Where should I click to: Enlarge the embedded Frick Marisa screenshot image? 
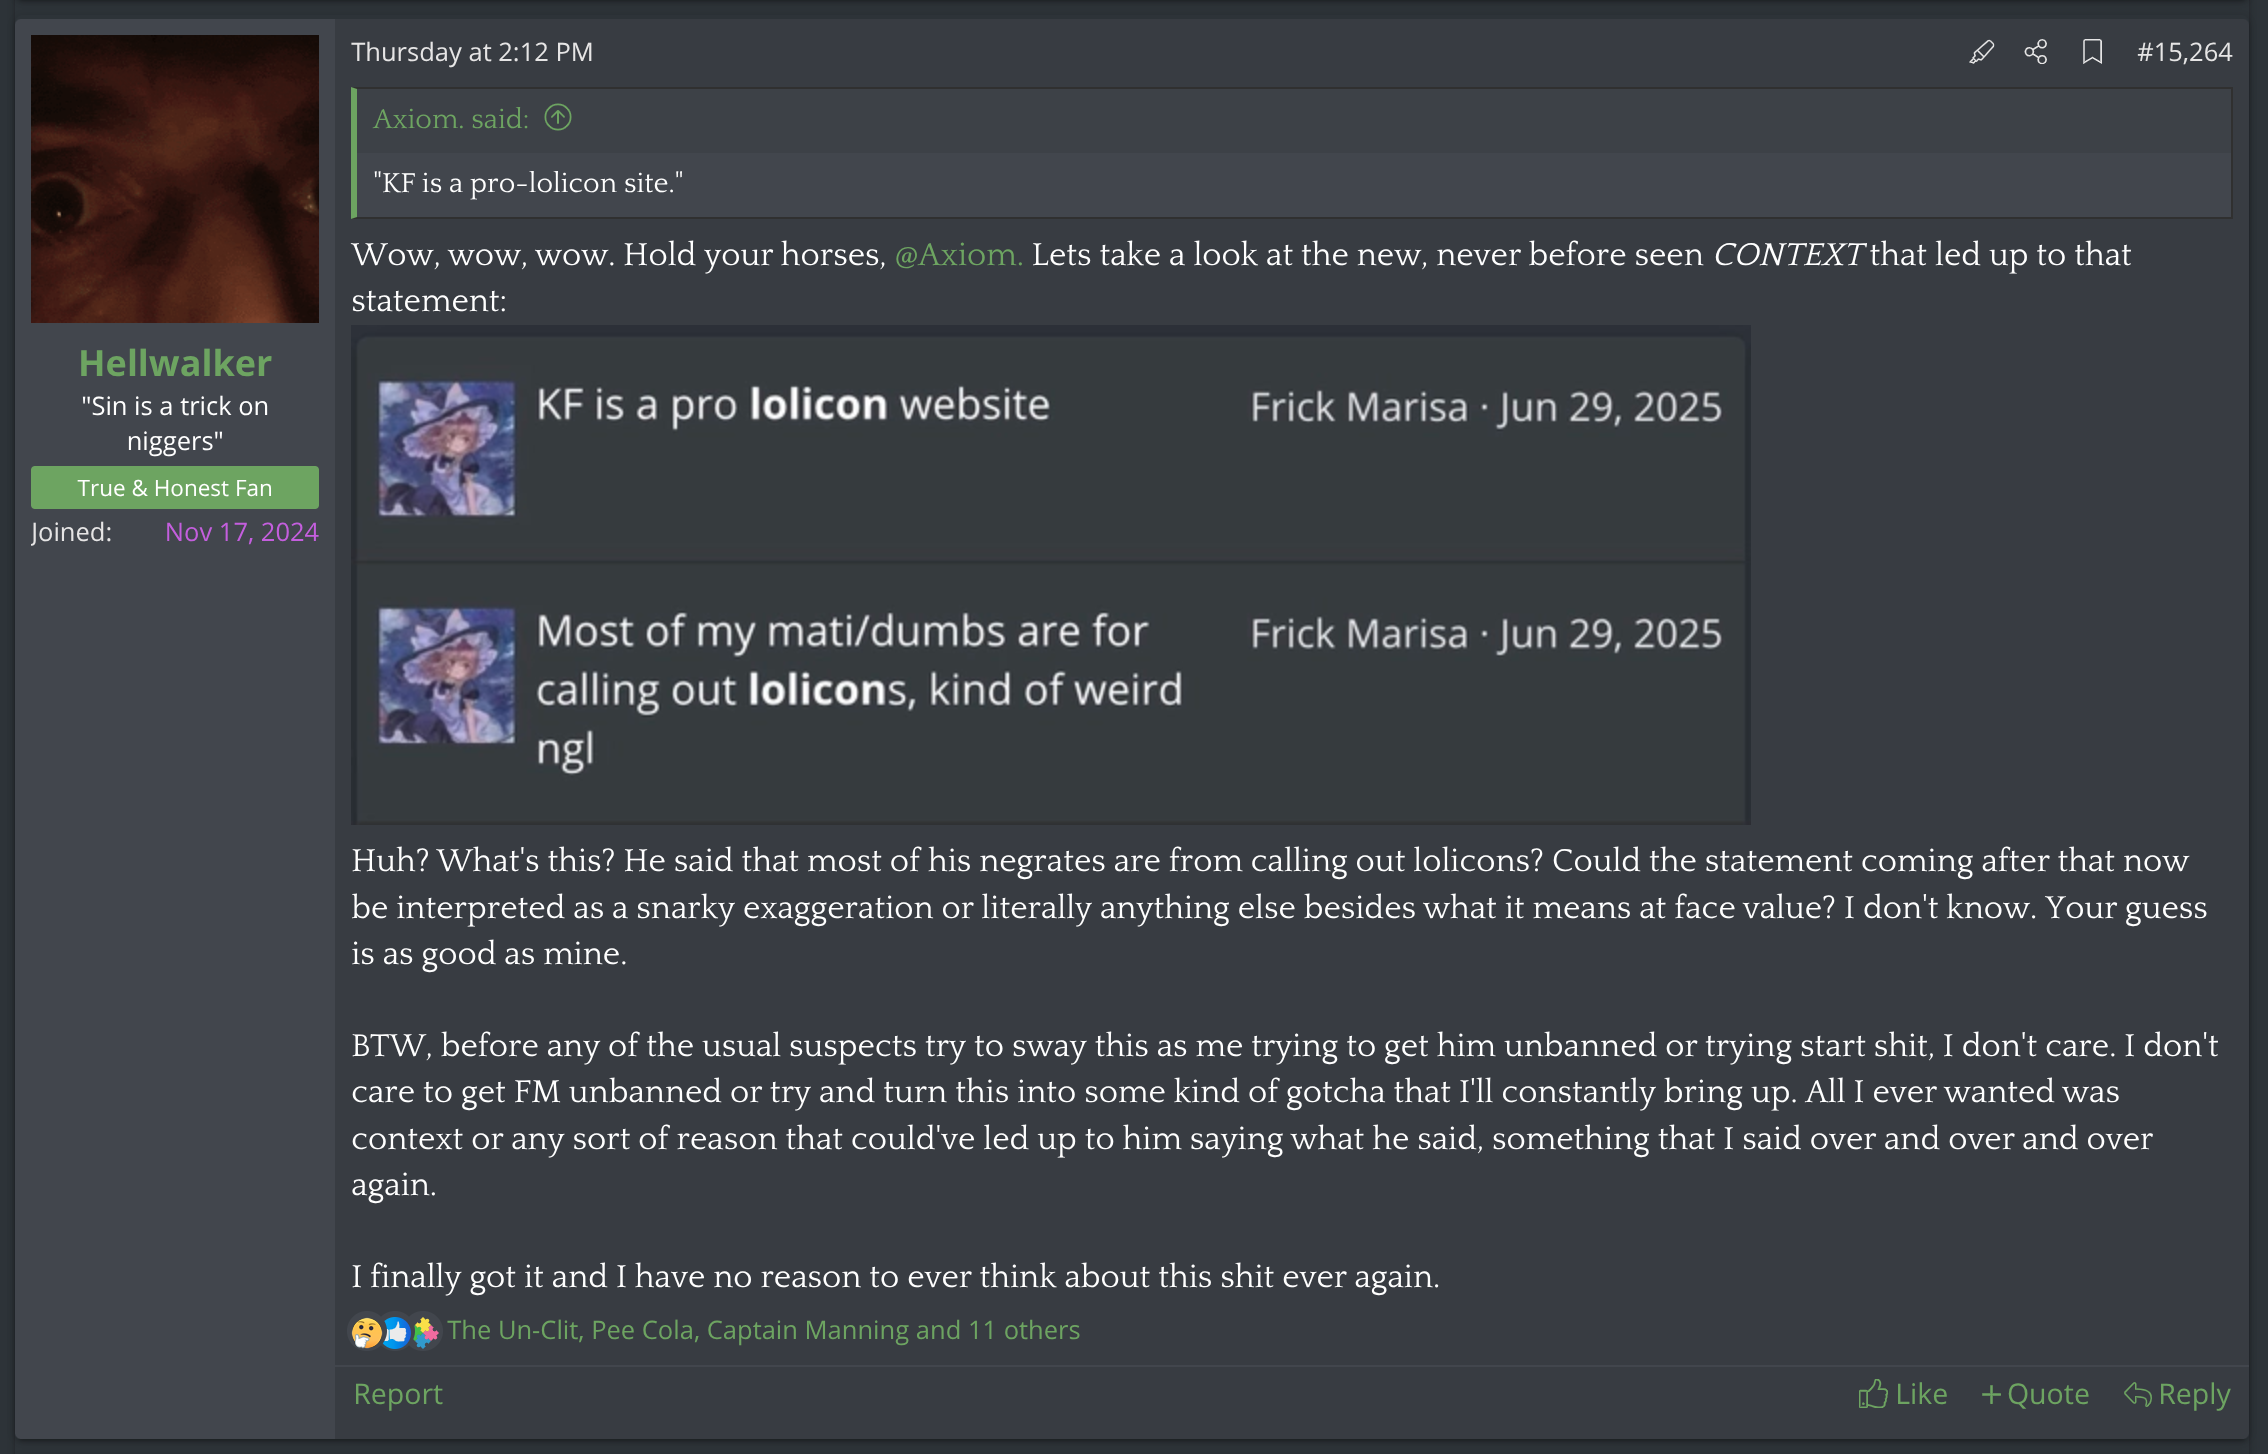pyautogui.click(x=1050, y=575)
